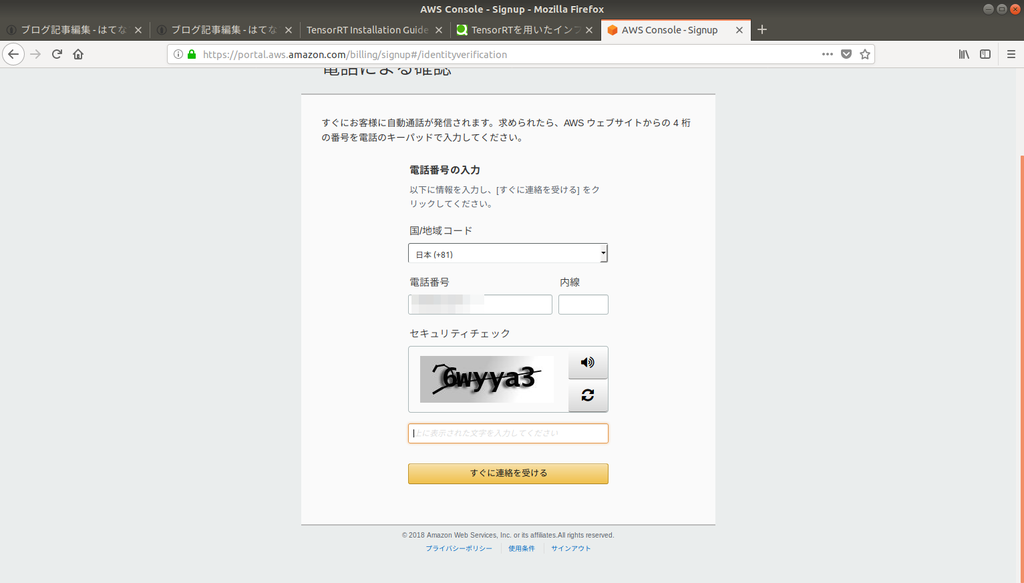This screenshot has height=583, width=1024.
Task: Reload the current page
Action: click(x=57, y=54)
